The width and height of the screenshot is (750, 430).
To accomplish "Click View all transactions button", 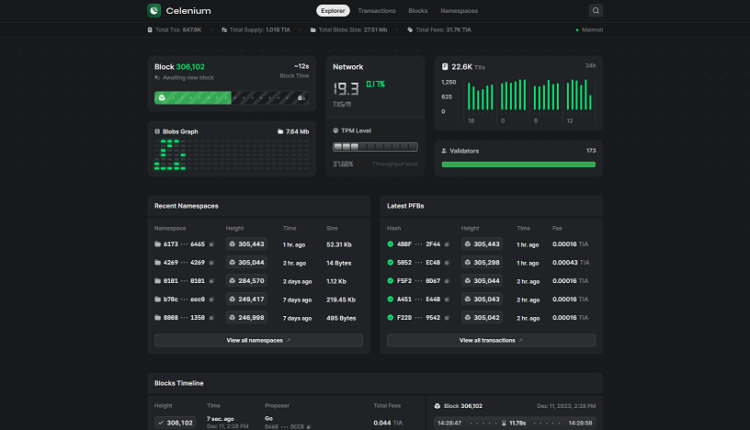I will 490,340.
